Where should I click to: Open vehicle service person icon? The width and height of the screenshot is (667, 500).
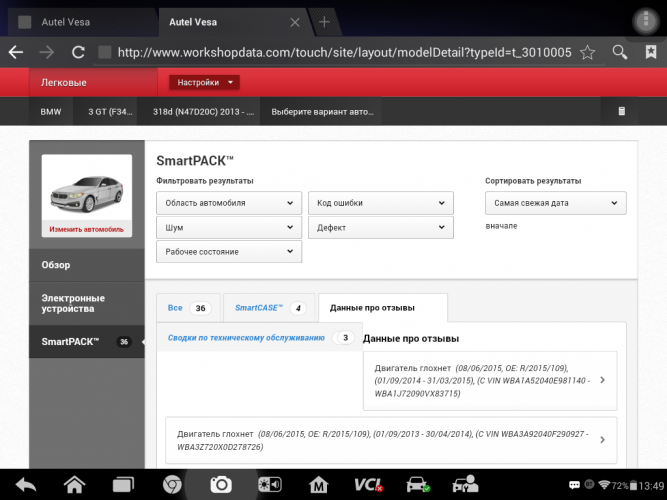[466, 484]
